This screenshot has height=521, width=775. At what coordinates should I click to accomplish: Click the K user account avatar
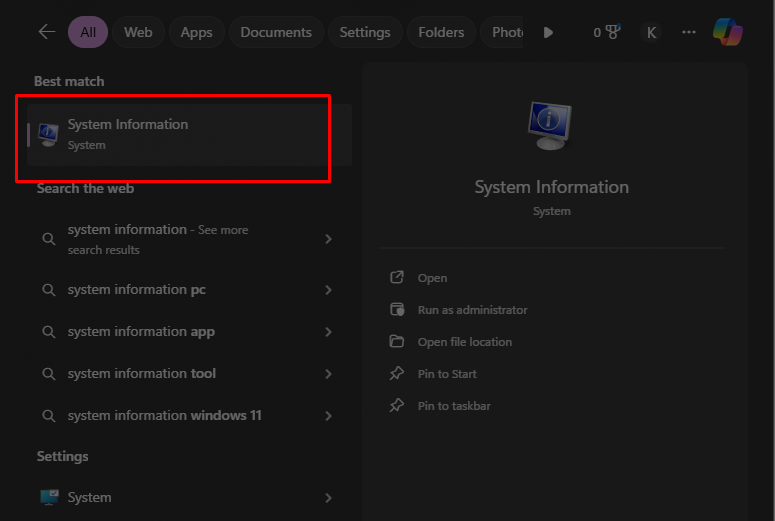[x=651, y=32]
